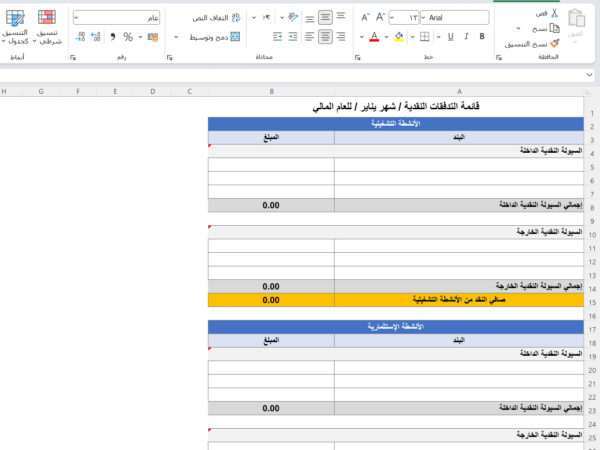Apply the yellow fill color swatch
This screenshot has width=600, height=450.
click(399, 37)
